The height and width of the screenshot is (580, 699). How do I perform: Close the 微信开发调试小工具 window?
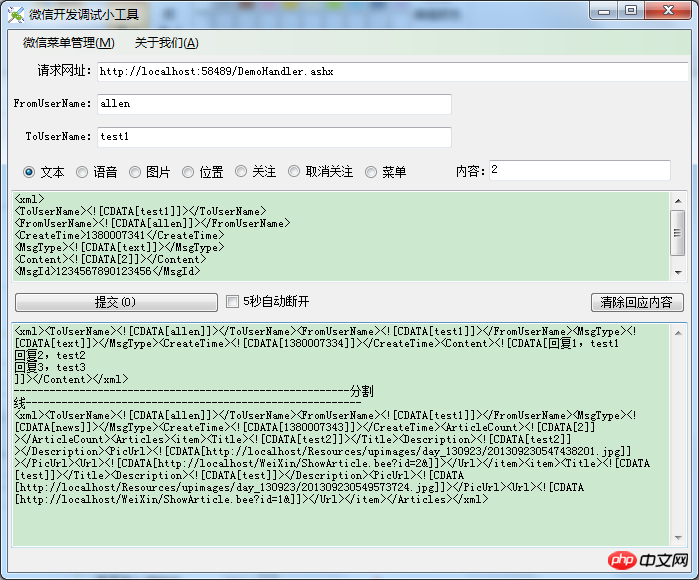coord(668,11)
